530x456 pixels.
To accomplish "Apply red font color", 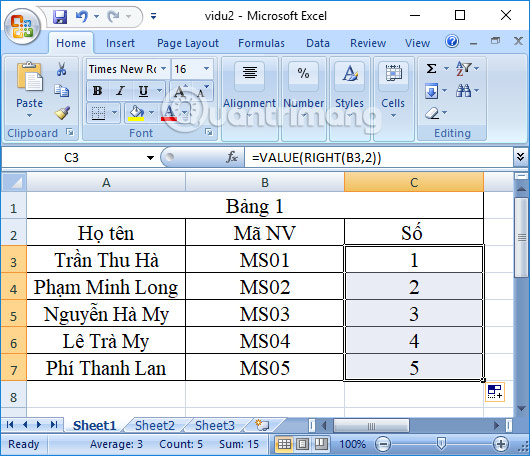I will (x=169, y=113).
